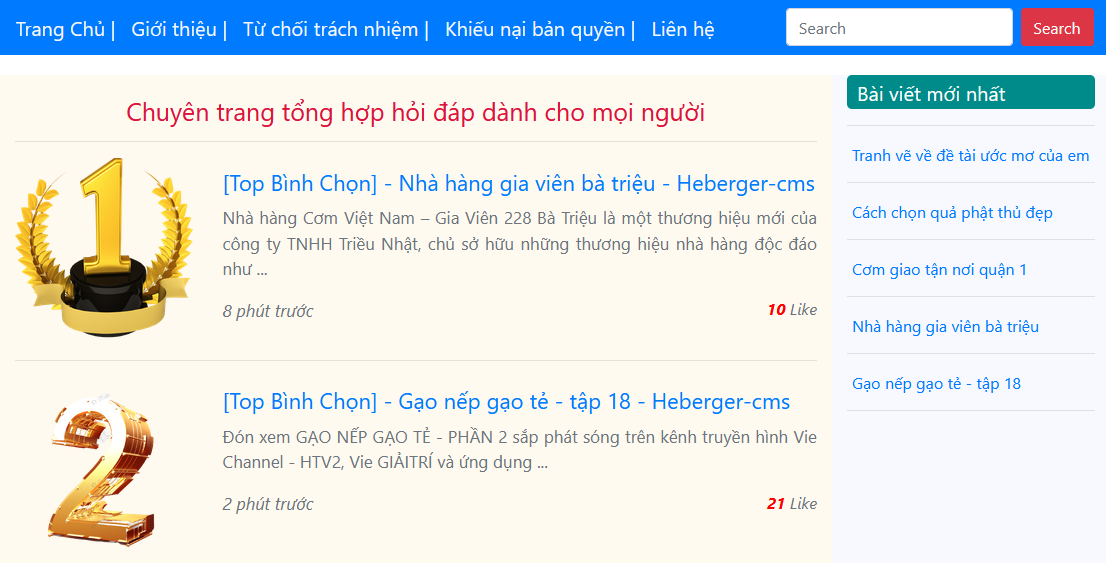Viewport: 1106px width, 563px height.
Task: Open sidebar link Tranh vẽ về đề tài ước mơ
Action: pyautogui.click(x=970, y=155)
